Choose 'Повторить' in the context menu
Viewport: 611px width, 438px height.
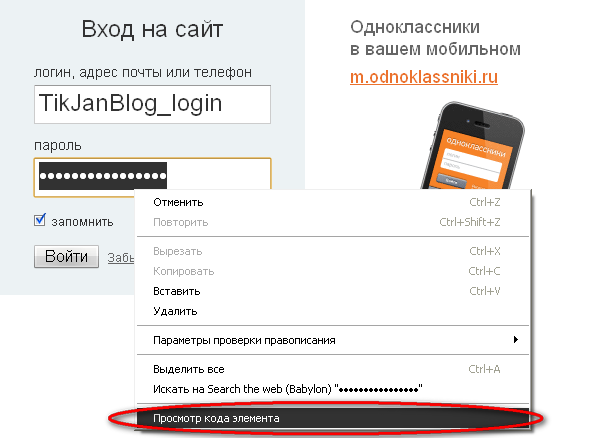coord(333,222)
